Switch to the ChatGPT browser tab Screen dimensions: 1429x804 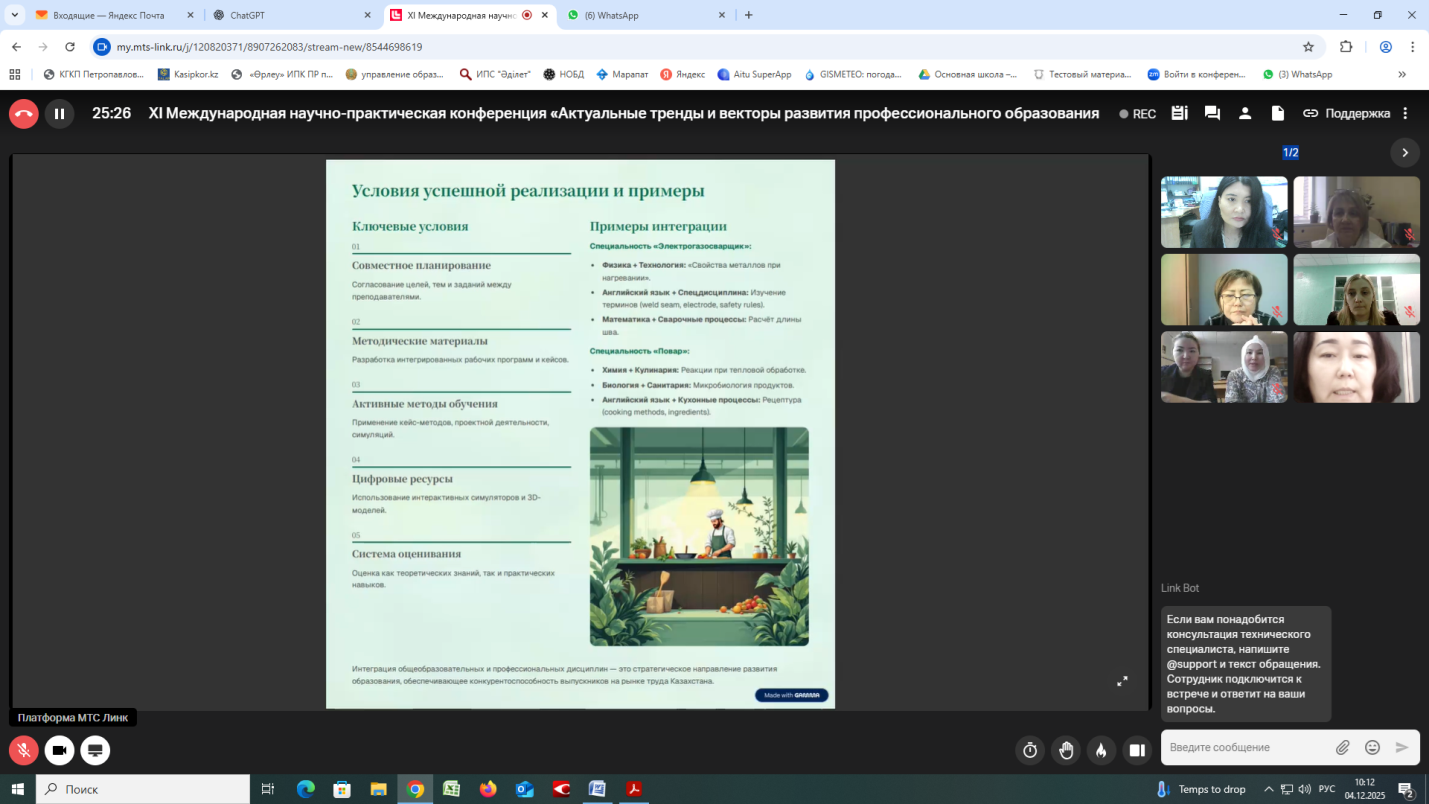[285, 15]
